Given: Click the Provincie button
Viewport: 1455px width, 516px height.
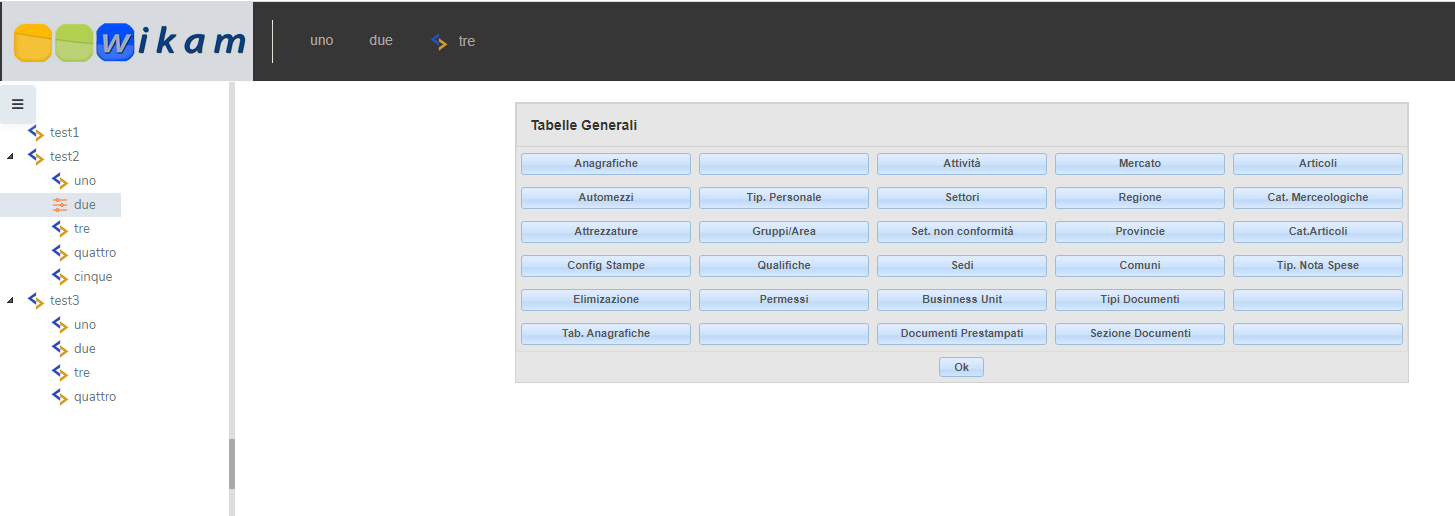Looking at the screenshot, I should click(x=1140, y=232).
